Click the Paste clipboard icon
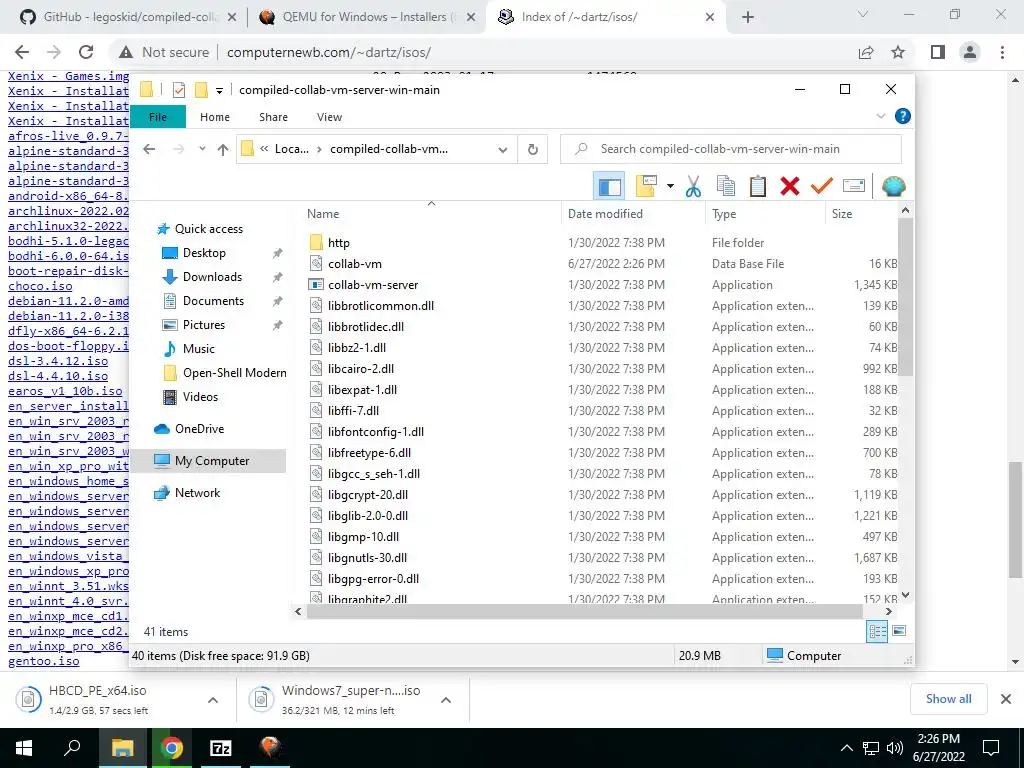Viewport: 1024px width, 768px height. pyautogui.click(x=758, y=187)
